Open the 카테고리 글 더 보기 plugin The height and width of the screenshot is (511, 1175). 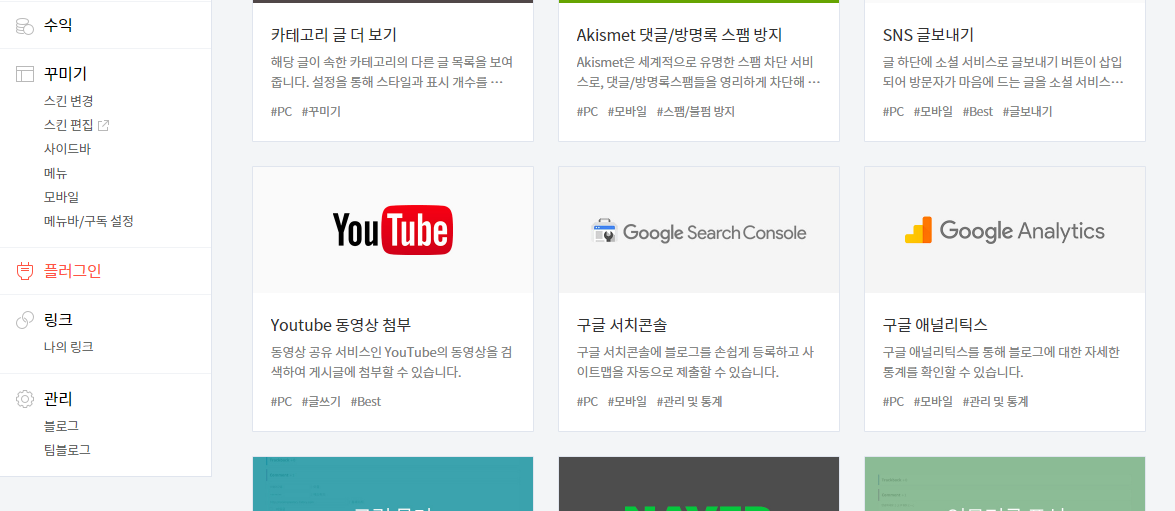(333, 35)
